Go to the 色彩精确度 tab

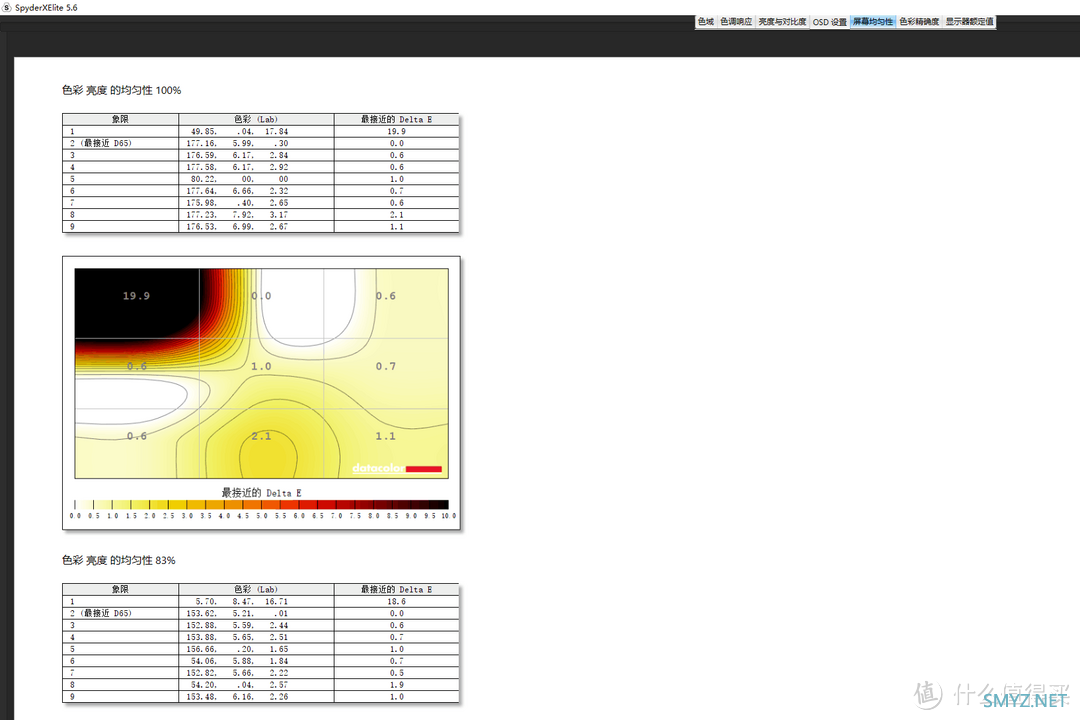pos(920,22)
